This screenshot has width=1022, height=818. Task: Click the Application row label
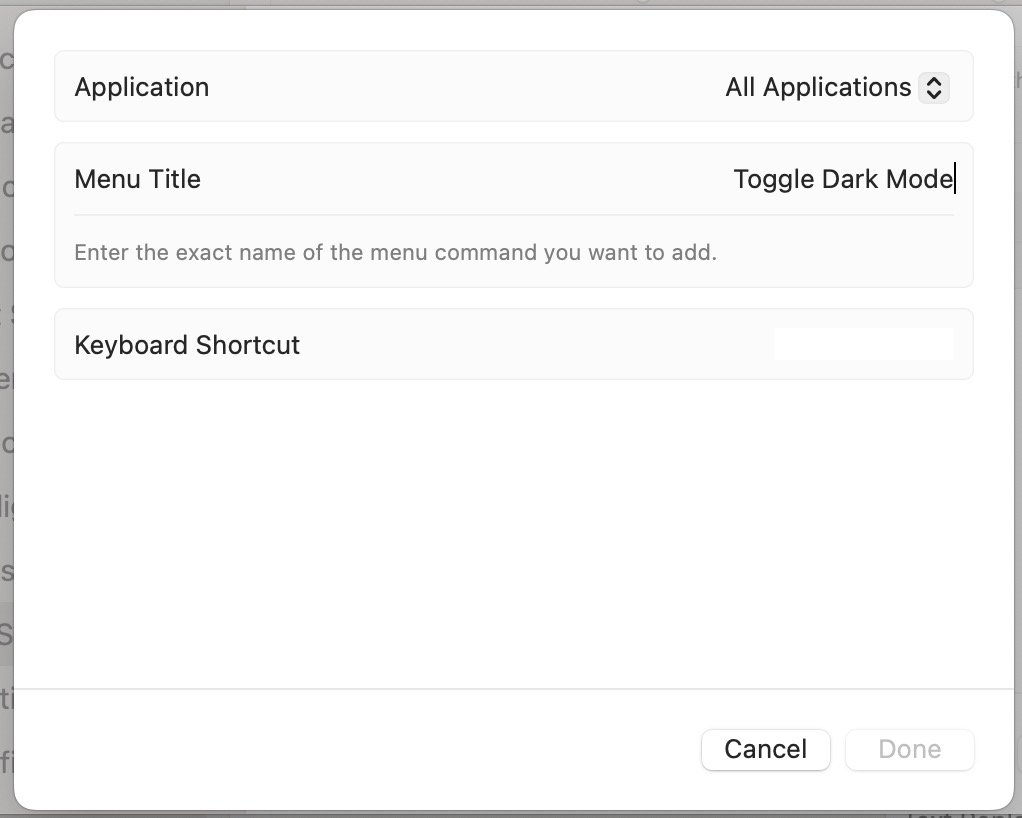(x=142, y=87)
